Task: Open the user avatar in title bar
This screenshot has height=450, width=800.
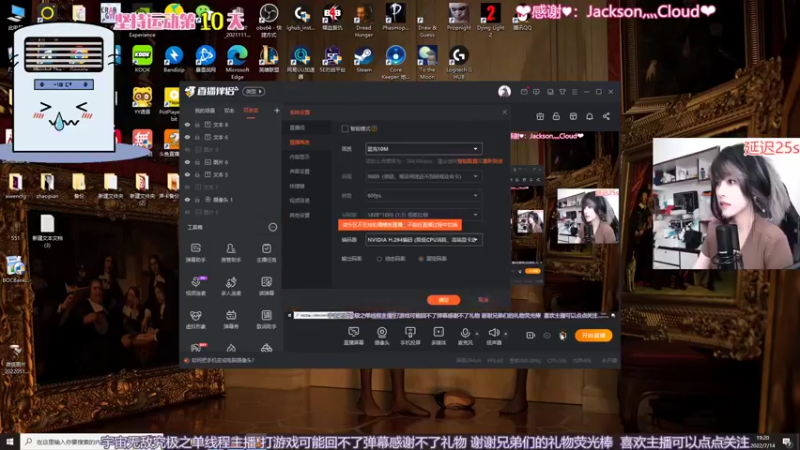Action: [x=504, y=91]
